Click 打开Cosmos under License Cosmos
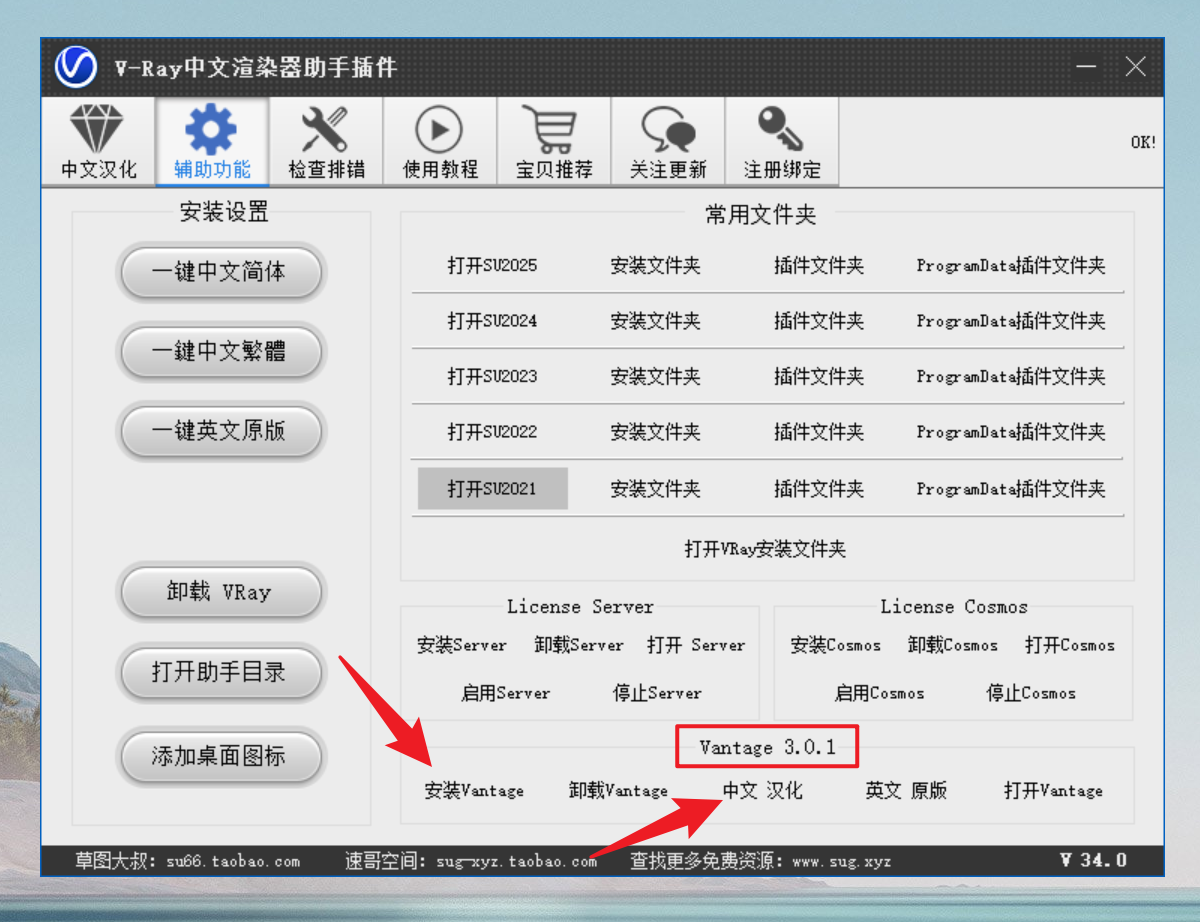Viewport: 1200px width, 922px height. (1070, 646)
